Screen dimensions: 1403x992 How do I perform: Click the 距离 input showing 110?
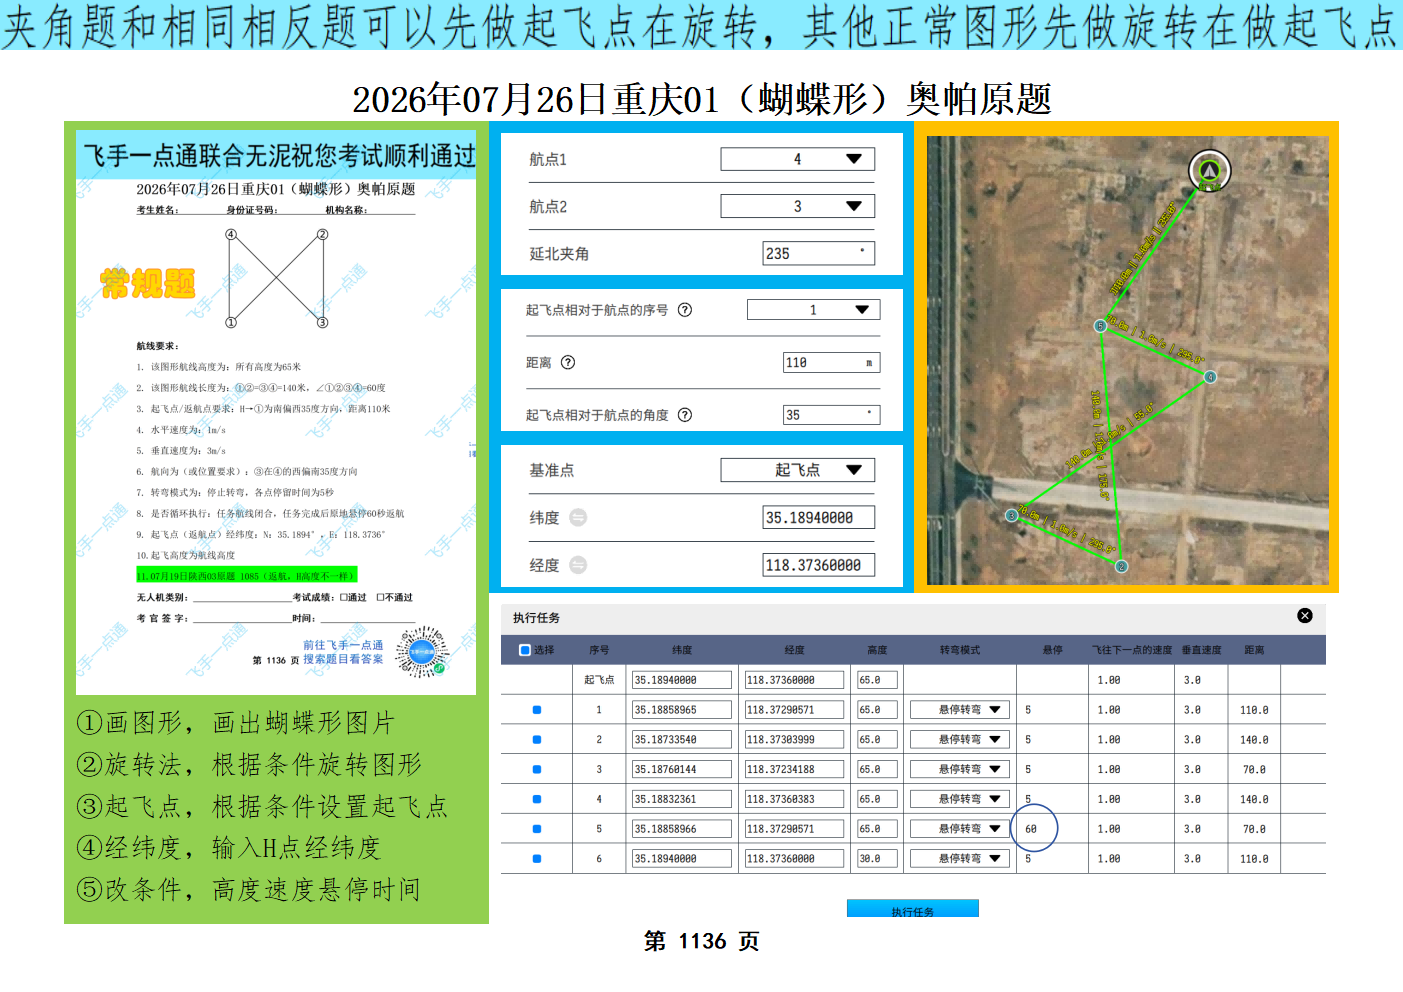pyautogui.click(x=831, y=363)
